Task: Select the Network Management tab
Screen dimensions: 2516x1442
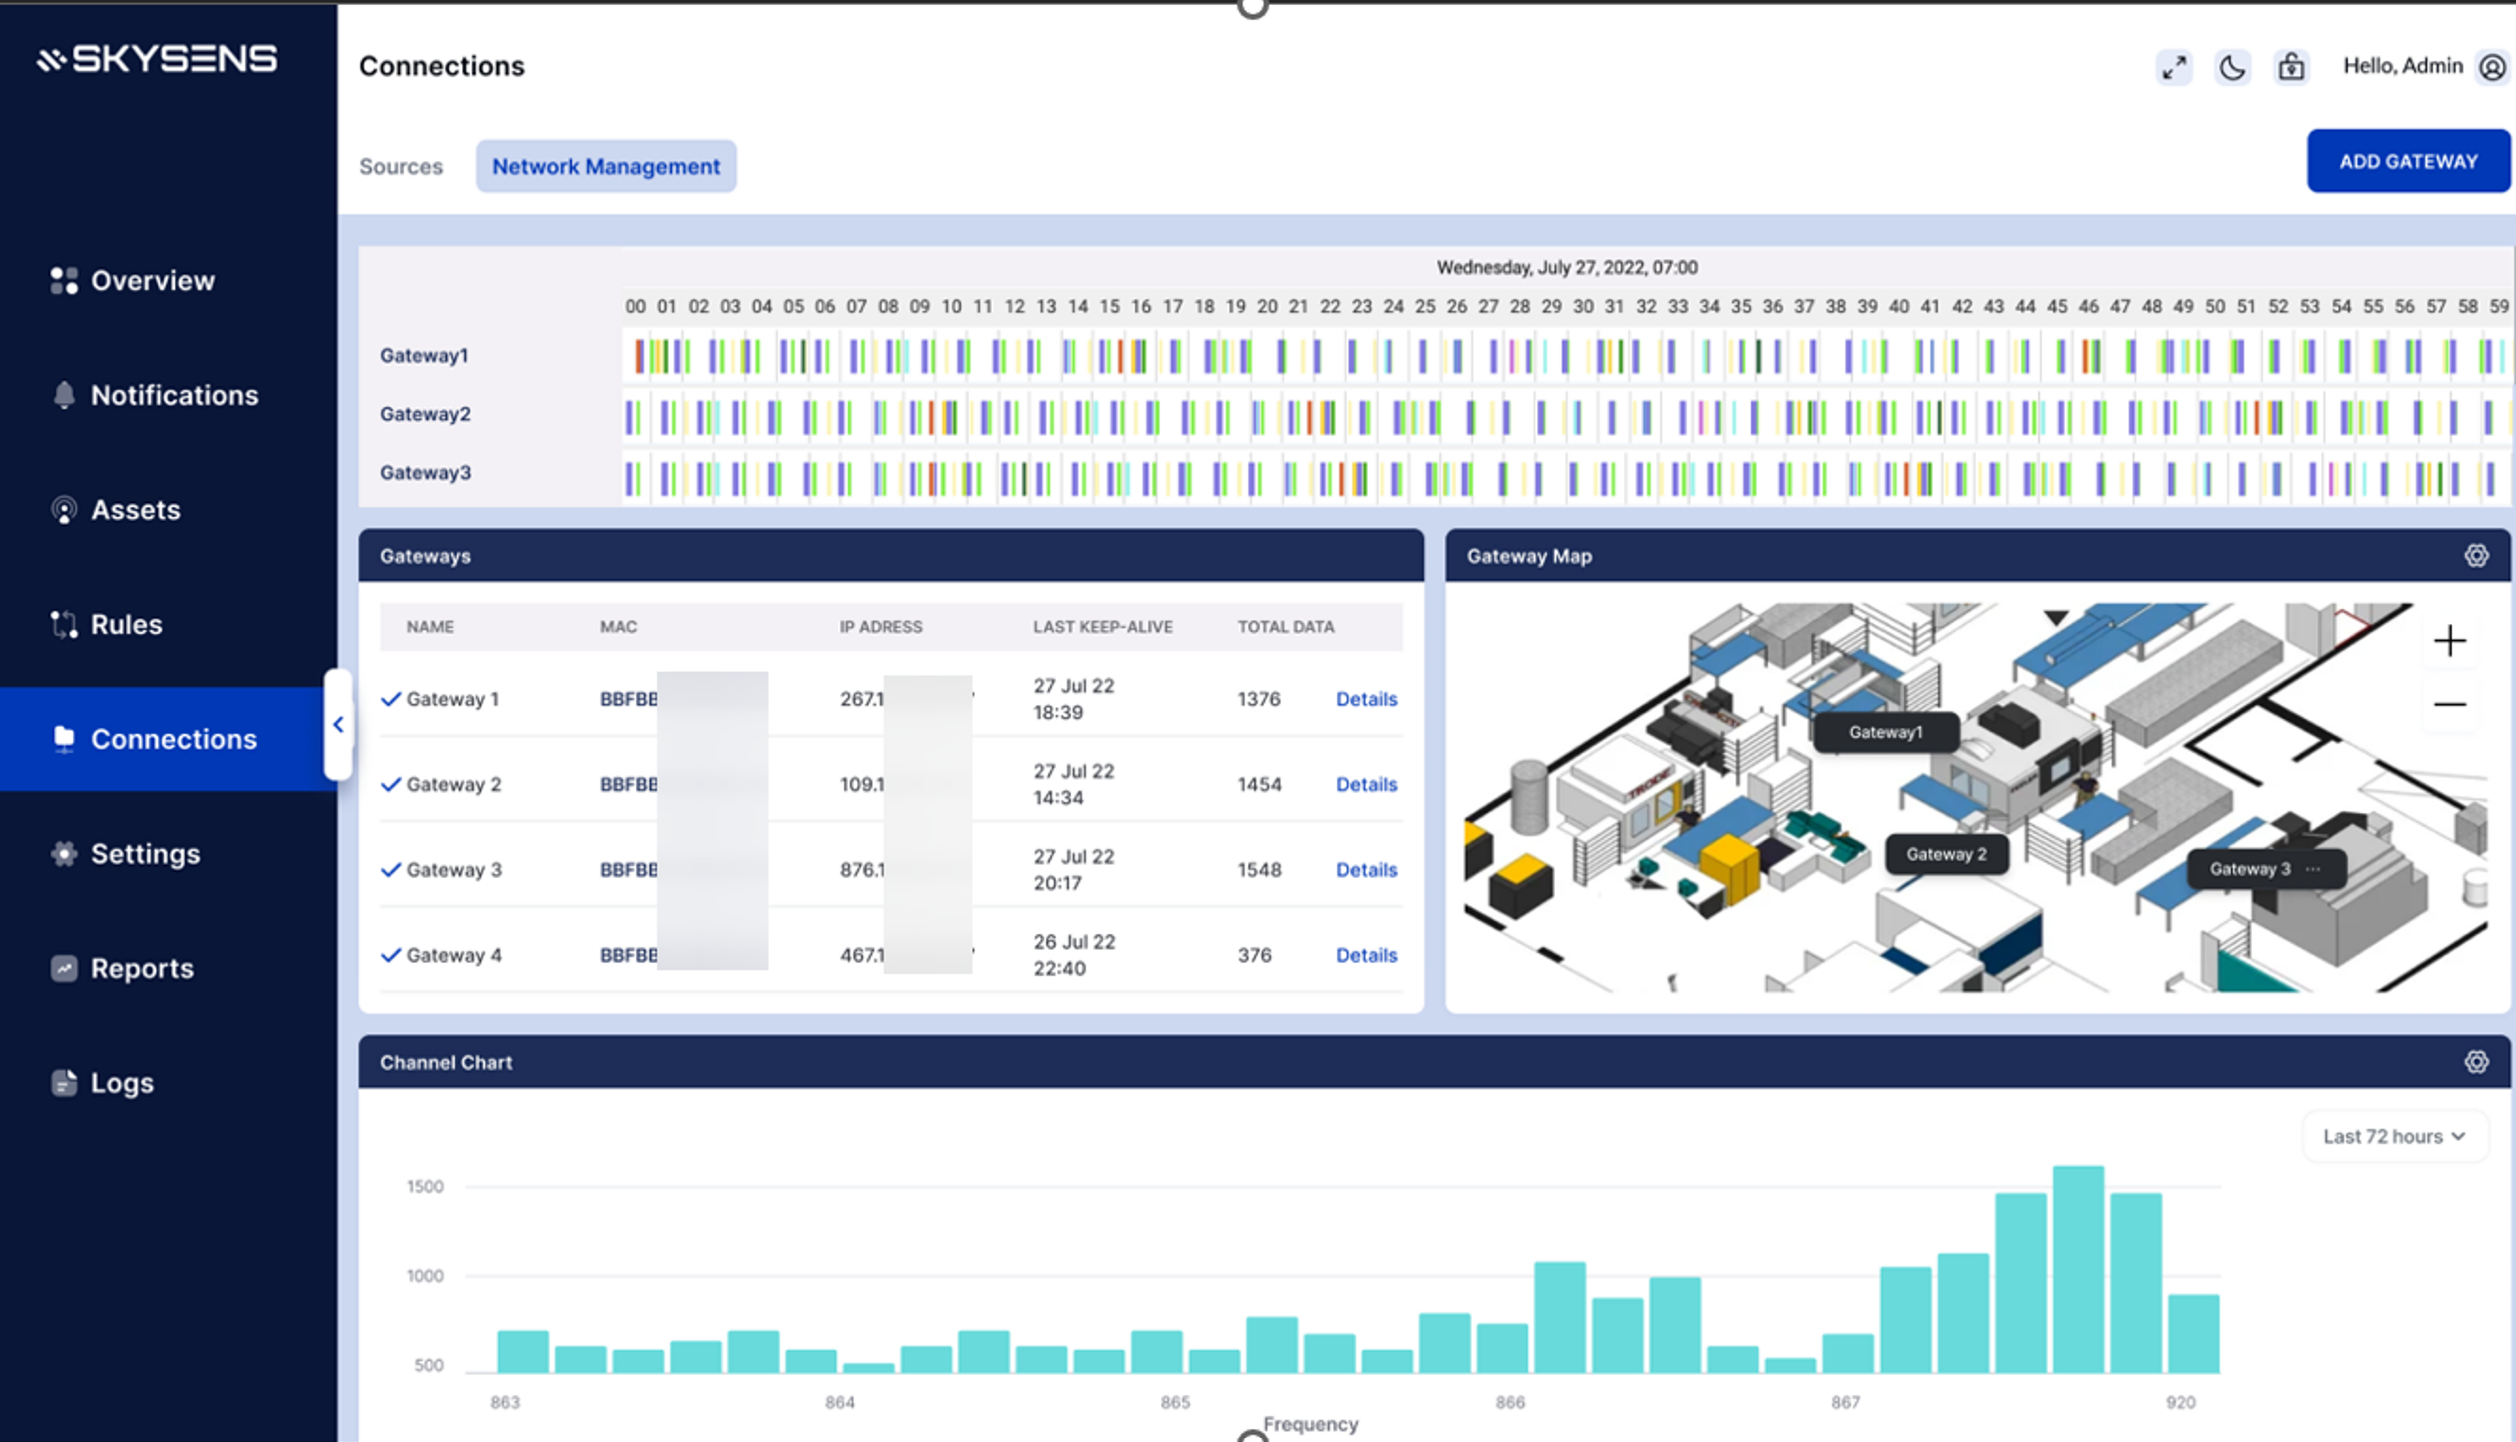Action: click(x=605, y=167)
